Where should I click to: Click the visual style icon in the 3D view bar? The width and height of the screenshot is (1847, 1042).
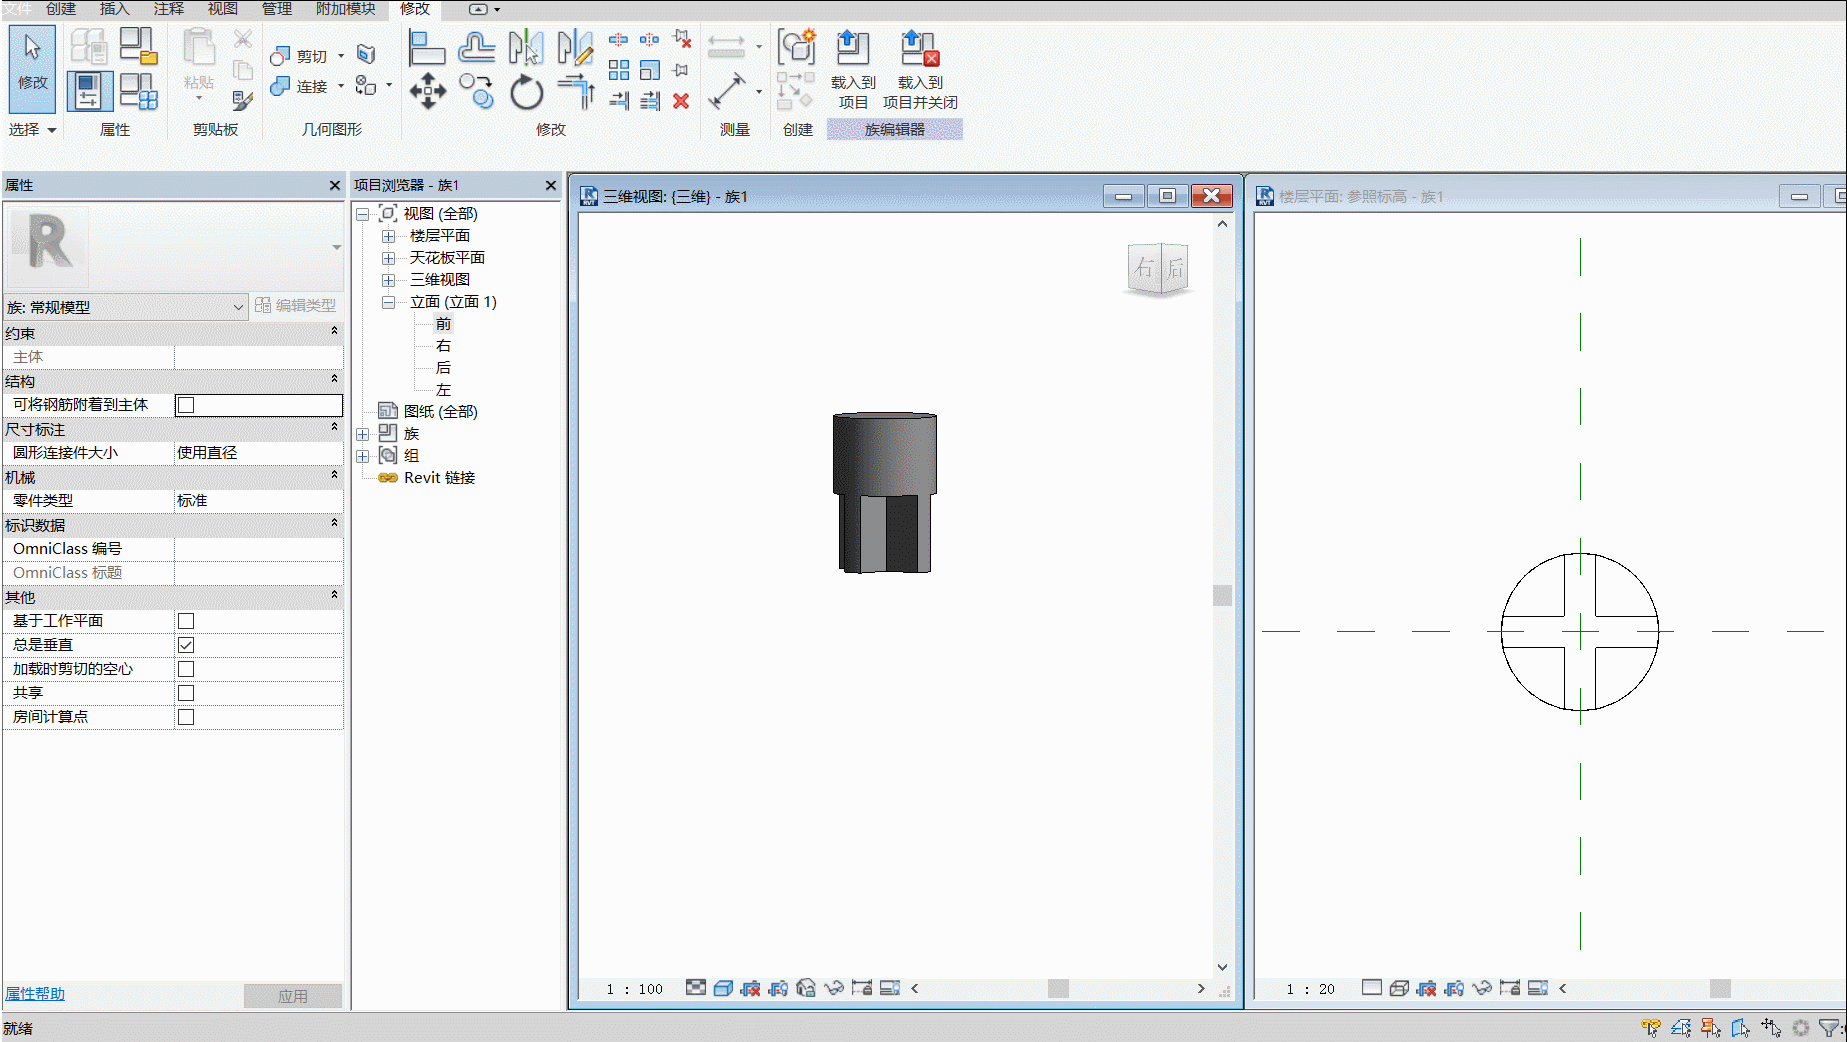point(723,988)
